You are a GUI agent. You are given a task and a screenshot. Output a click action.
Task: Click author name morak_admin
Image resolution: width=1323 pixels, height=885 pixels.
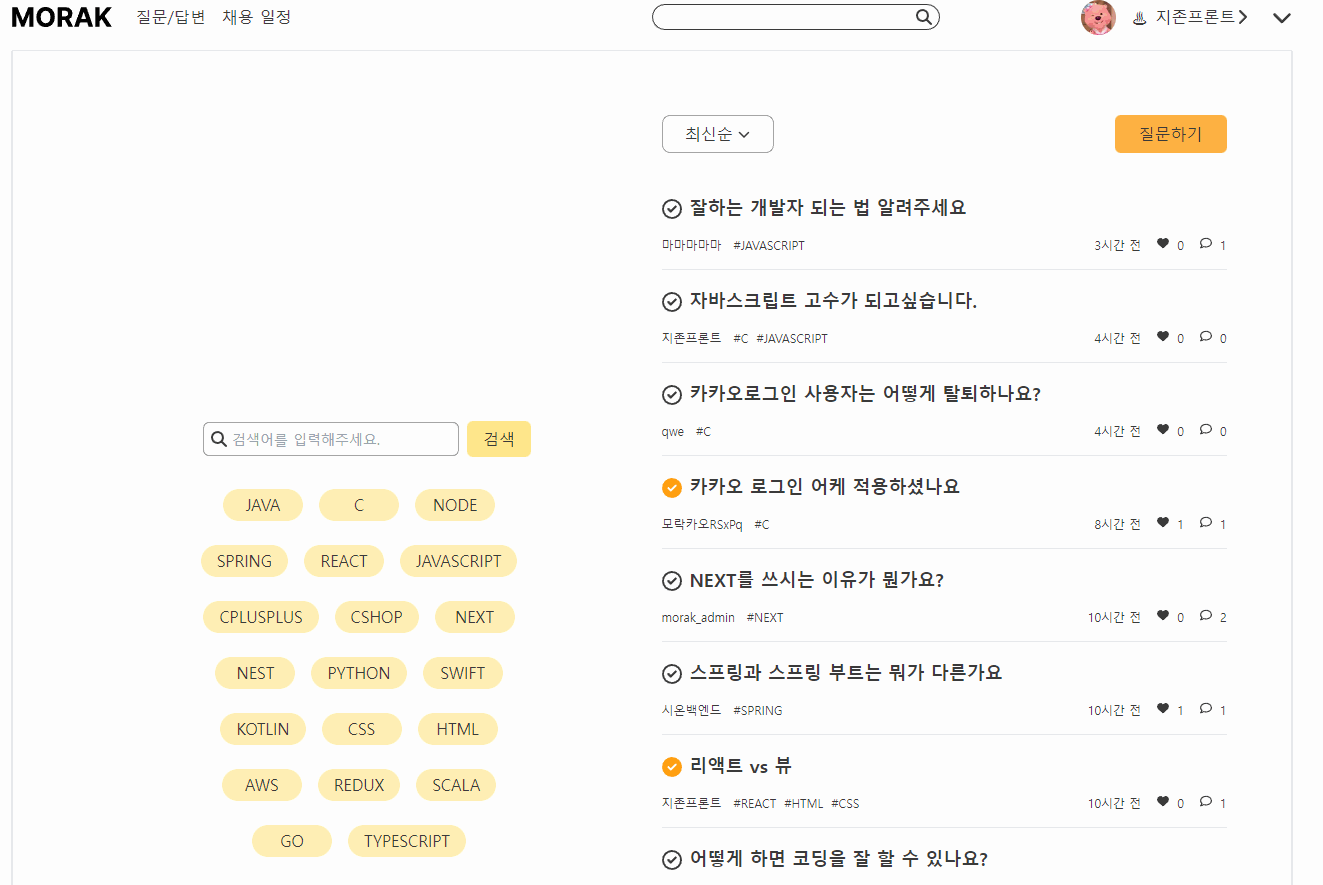698,617
